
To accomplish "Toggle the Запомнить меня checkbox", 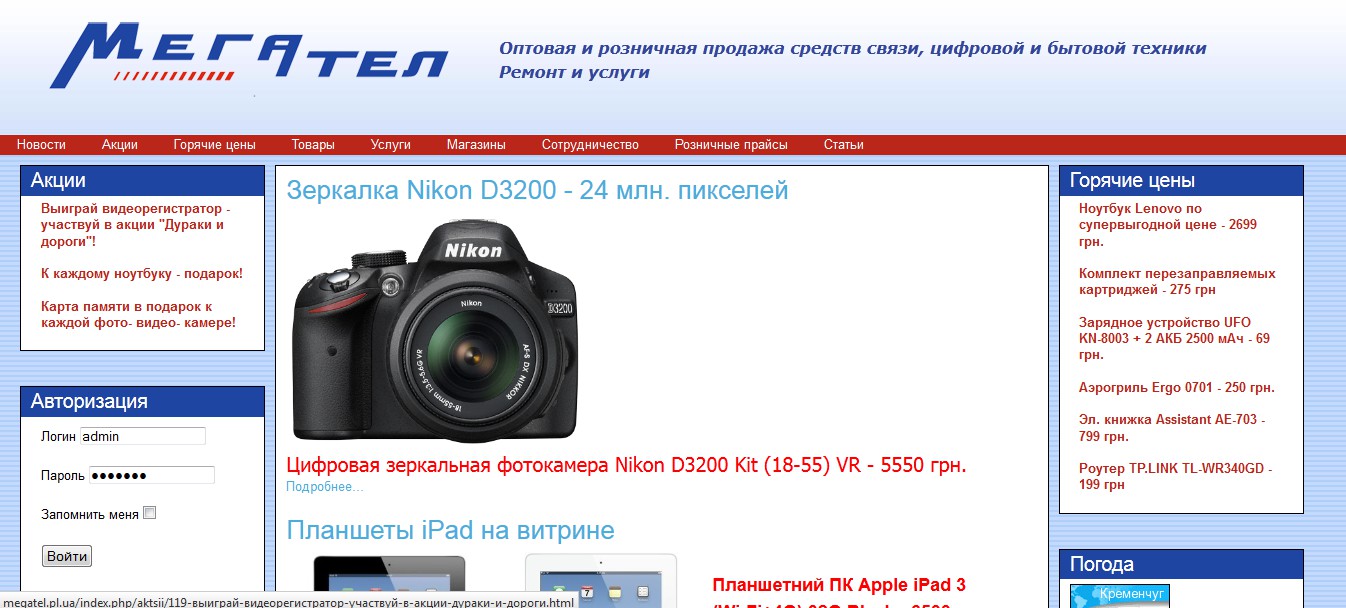I will pyautogui.click(x=150, y=513).
